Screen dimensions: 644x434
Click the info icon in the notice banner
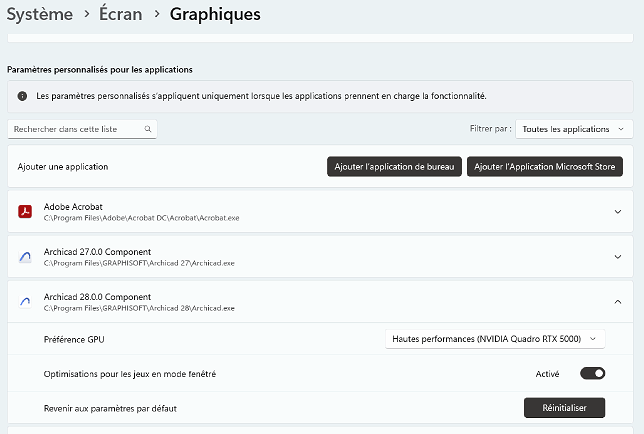point(22,96)
